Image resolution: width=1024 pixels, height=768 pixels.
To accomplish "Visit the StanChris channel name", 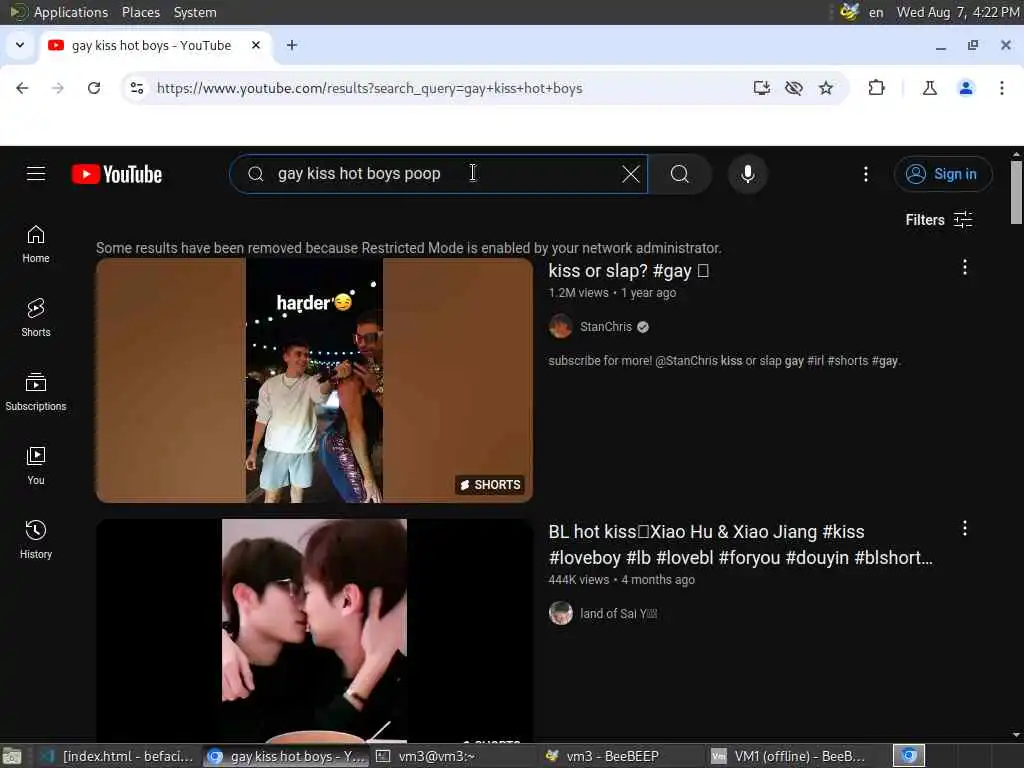I will (x=606, y=327).
